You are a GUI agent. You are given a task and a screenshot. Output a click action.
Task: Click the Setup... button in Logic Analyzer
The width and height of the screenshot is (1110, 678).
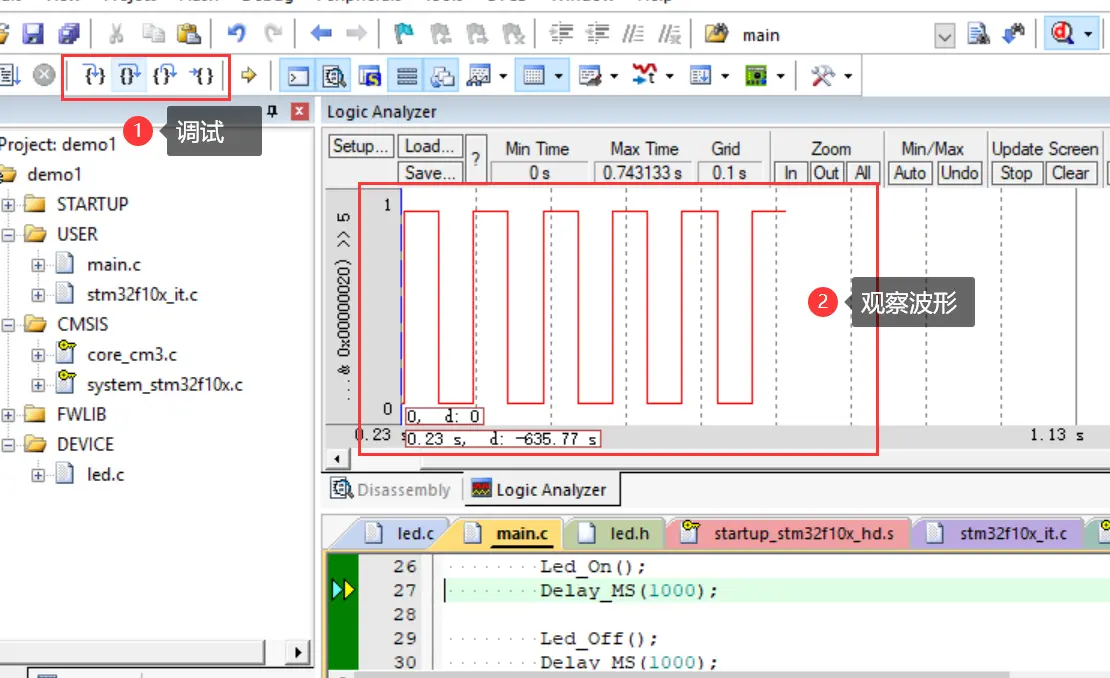361,147
